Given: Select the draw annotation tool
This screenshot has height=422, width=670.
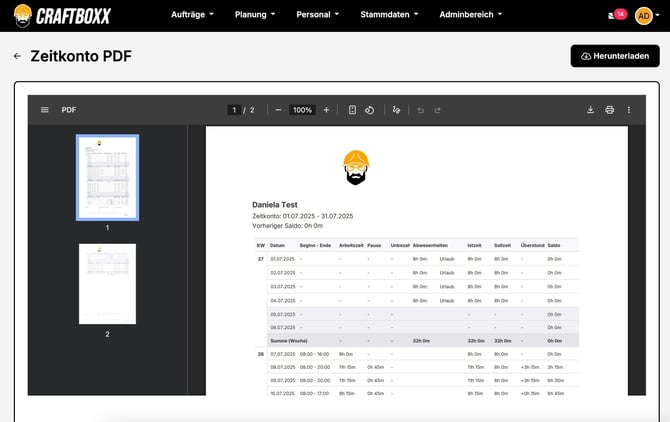Looking at the screenshot, I should (397, 110).
